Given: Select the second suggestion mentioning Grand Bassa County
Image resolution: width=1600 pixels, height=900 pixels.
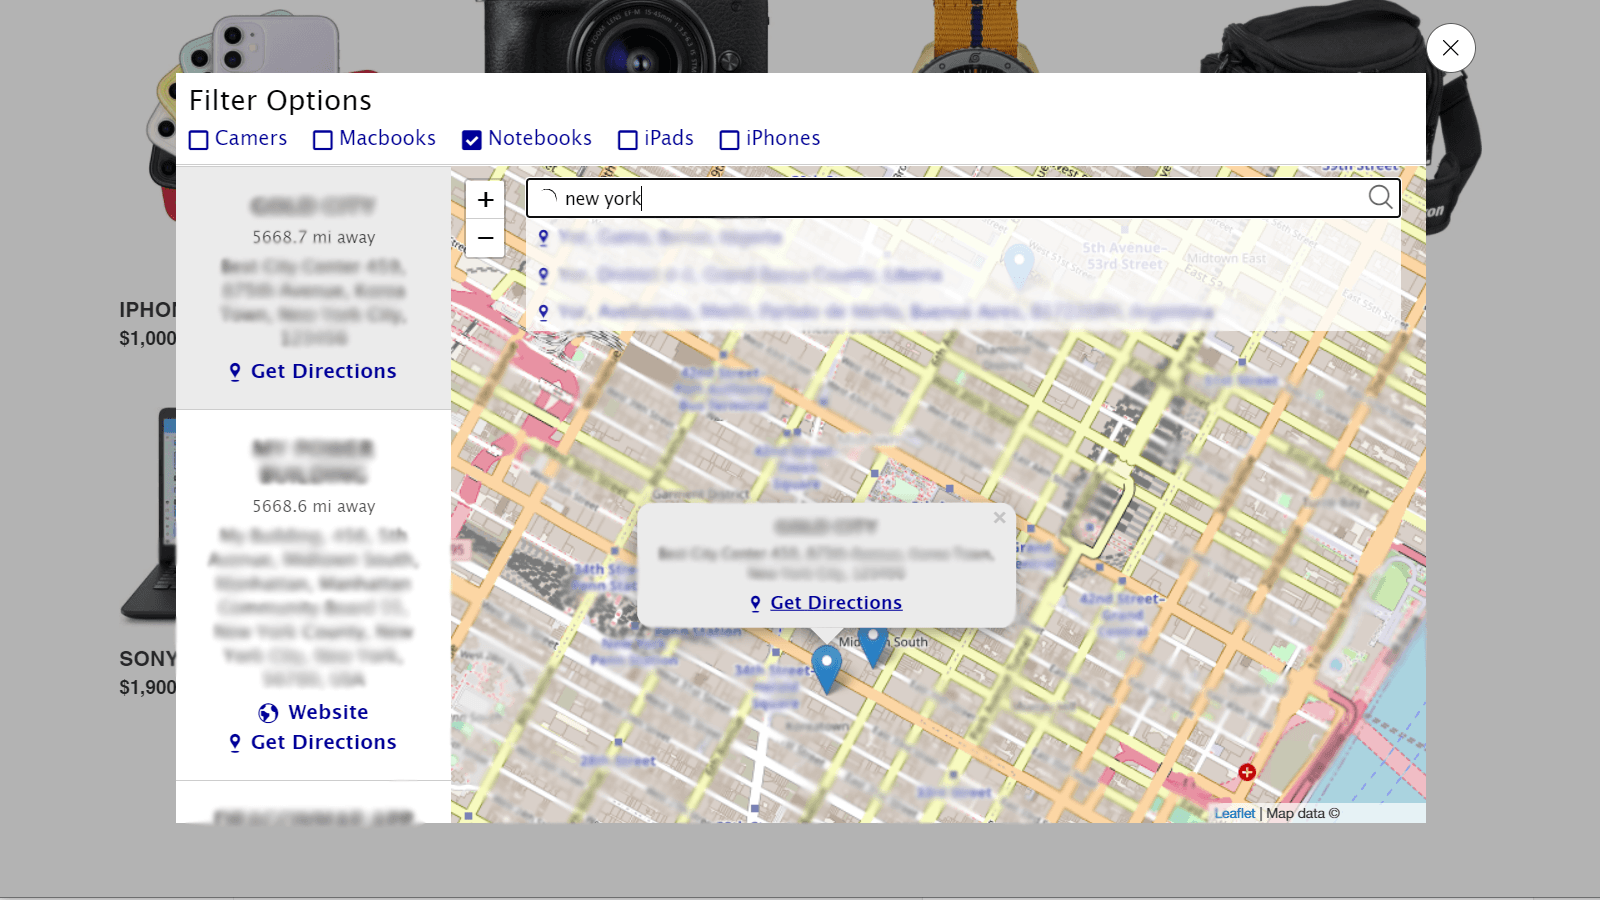Looking at the screenshot, I should click(750, 274).
